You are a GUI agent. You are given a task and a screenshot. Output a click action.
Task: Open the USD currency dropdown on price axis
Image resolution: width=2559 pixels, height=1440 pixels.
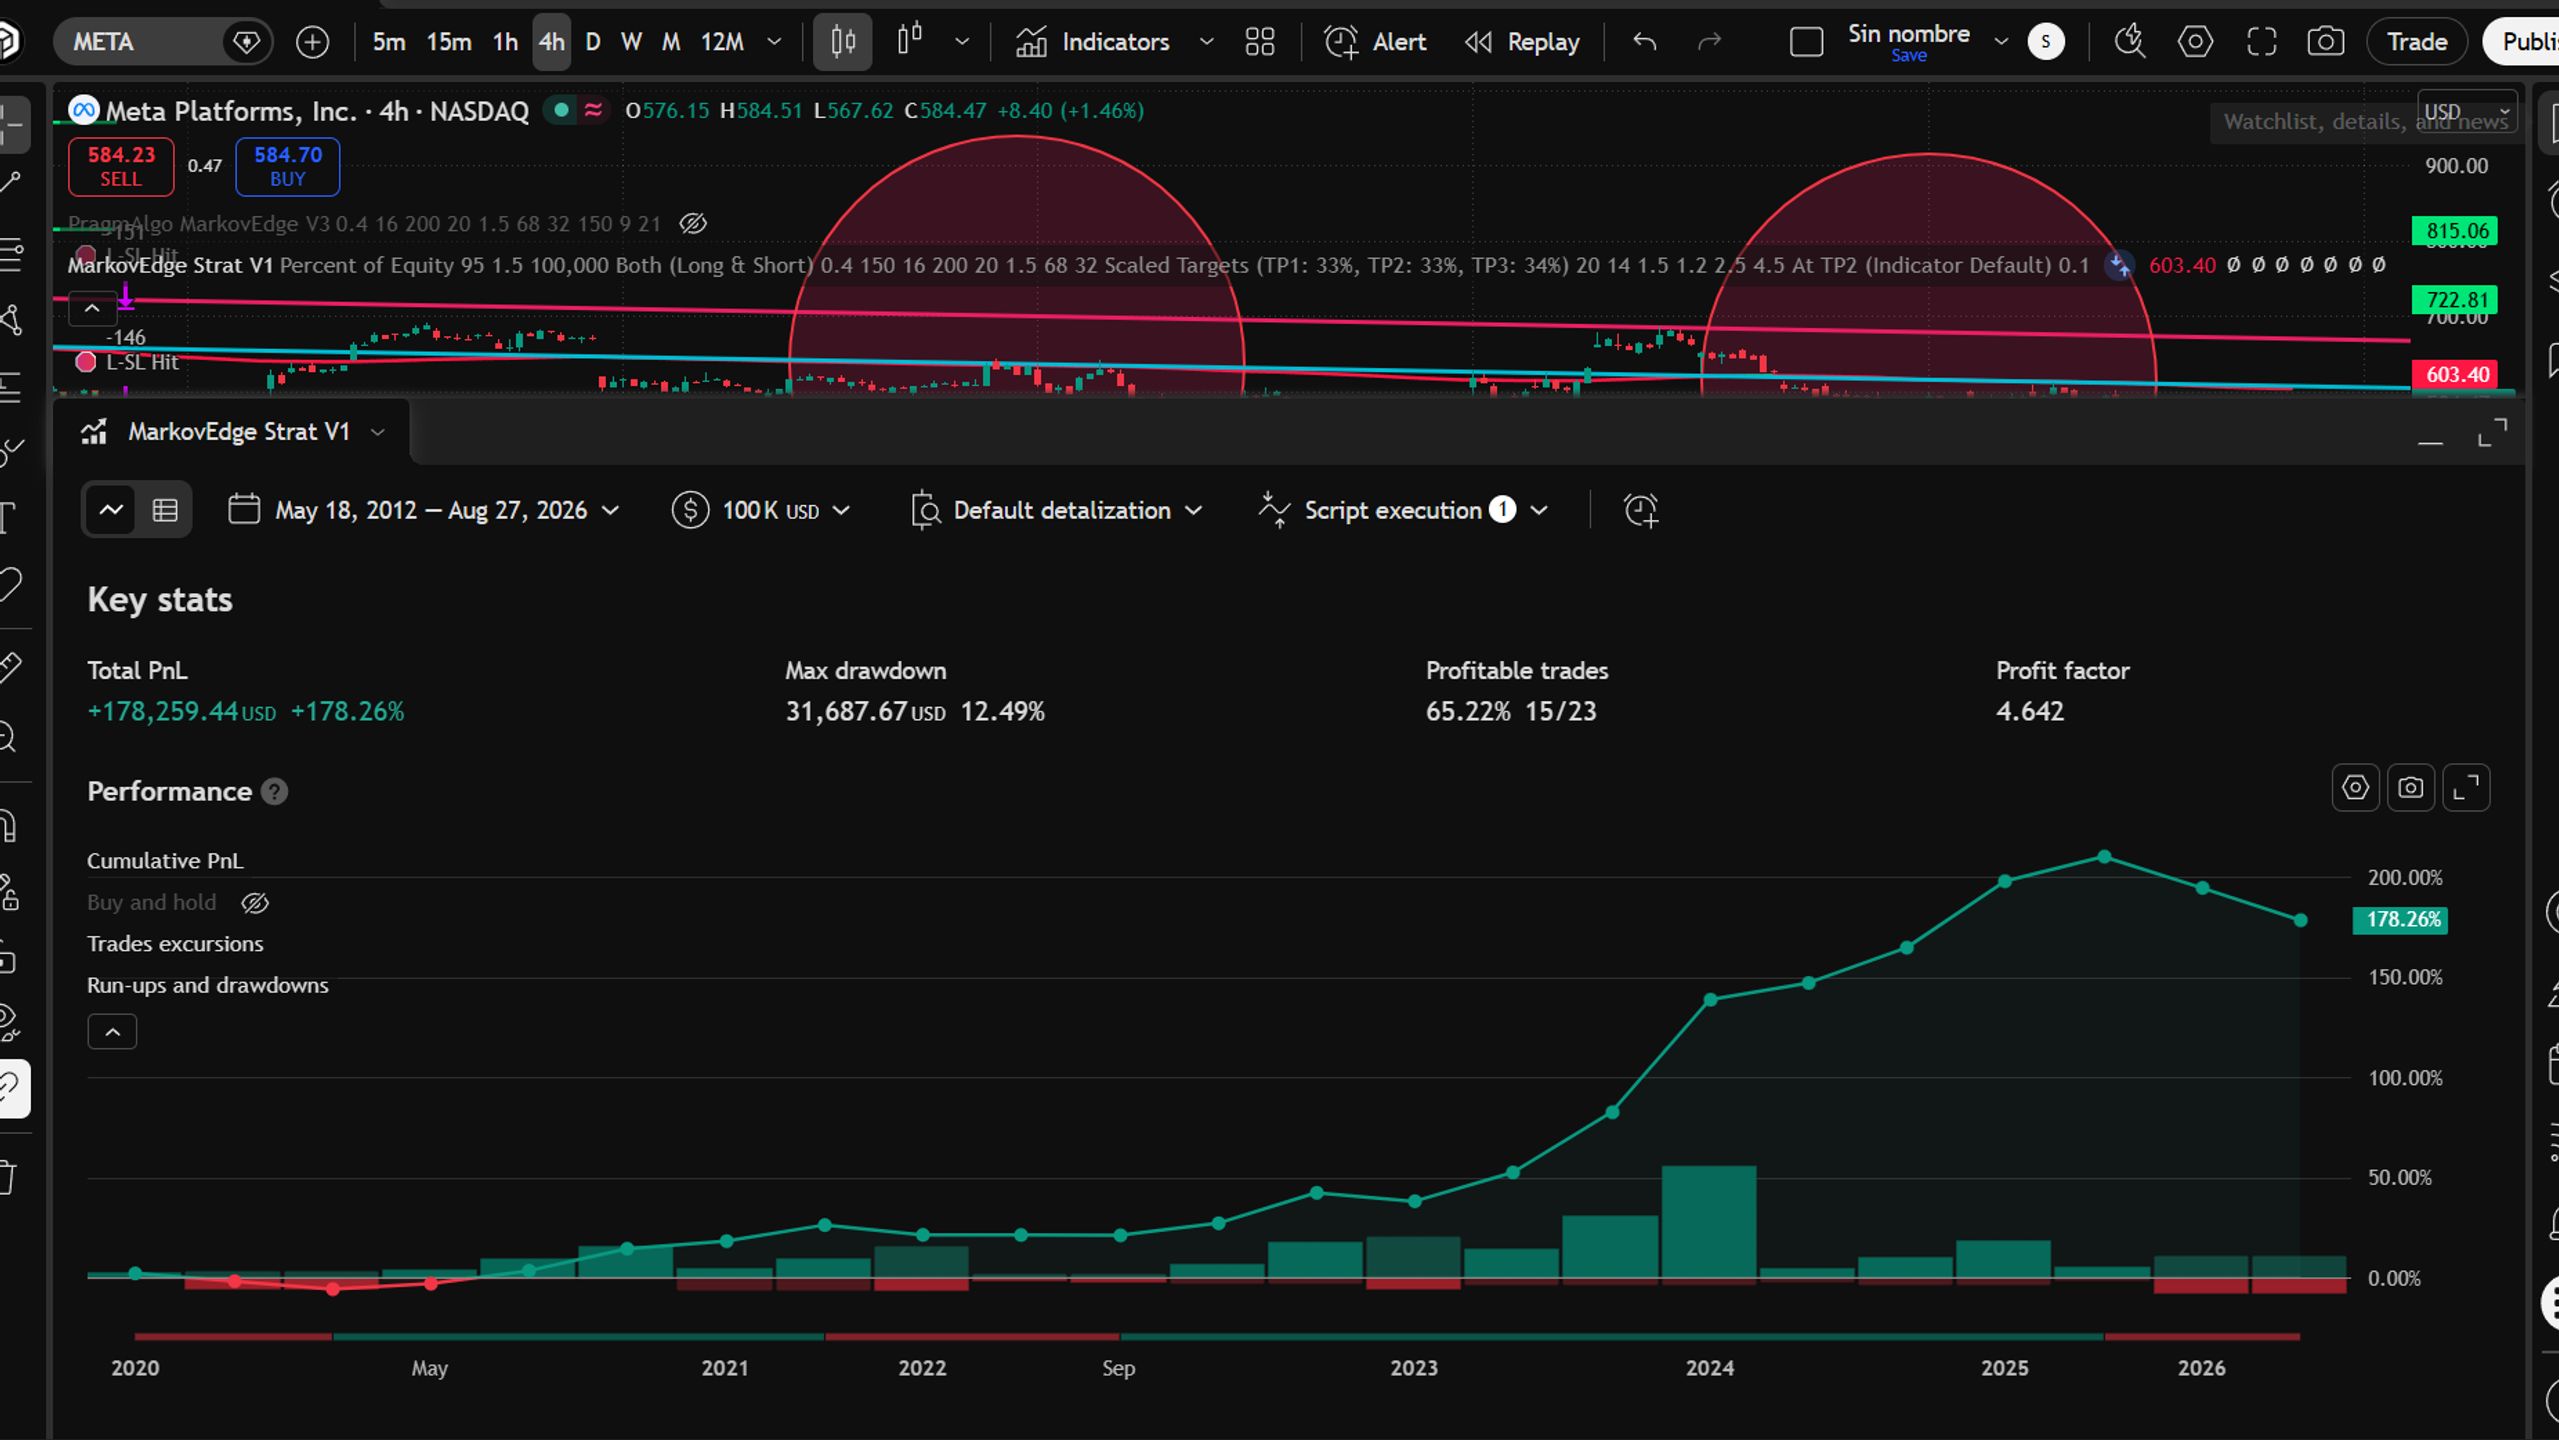[2467, 112]
